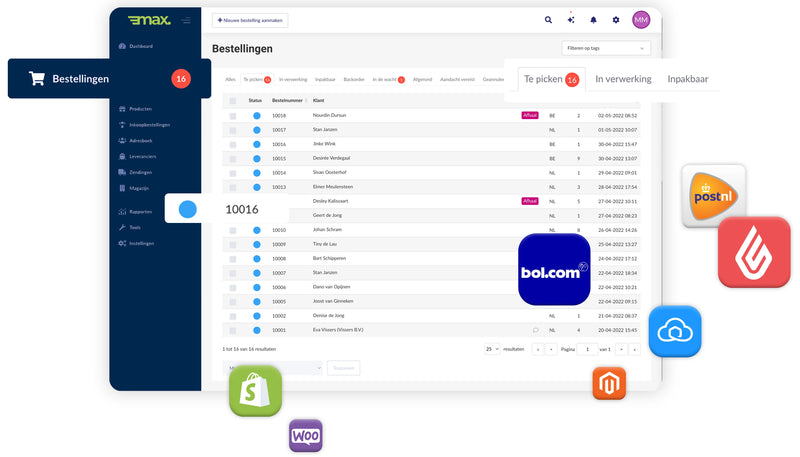Click the Pagina number input field
Image resolution: width=800 pixels, height=457 pixels.
click(x=587, y=349)
